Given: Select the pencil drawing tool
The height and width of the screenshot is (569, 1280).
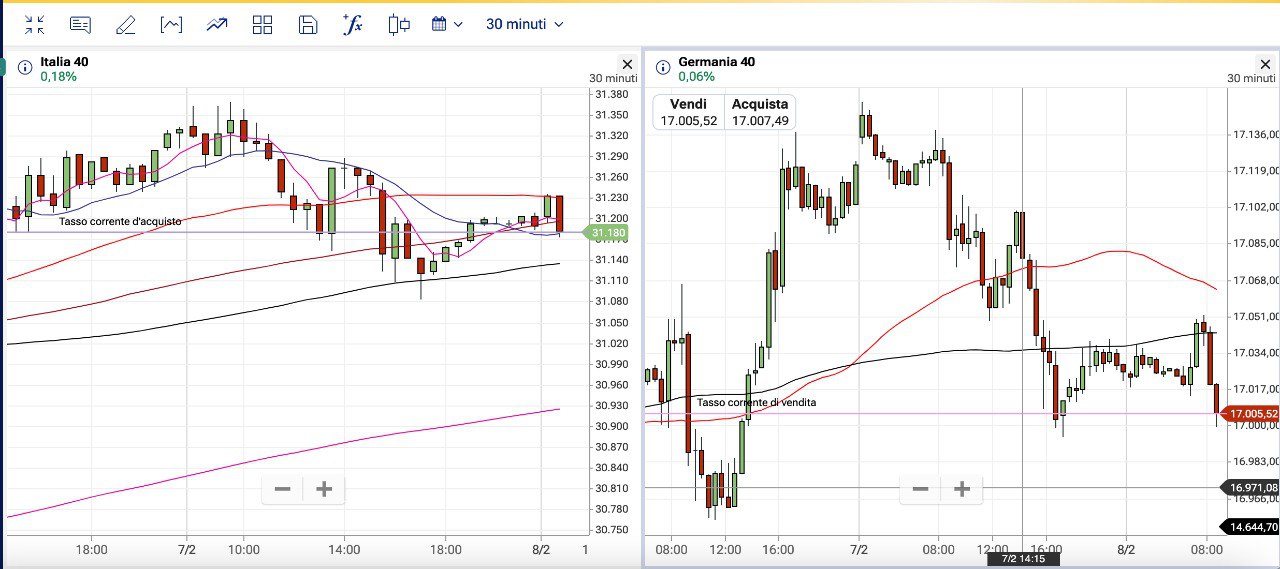Looking at the screenshot, I should click(125, 24).
